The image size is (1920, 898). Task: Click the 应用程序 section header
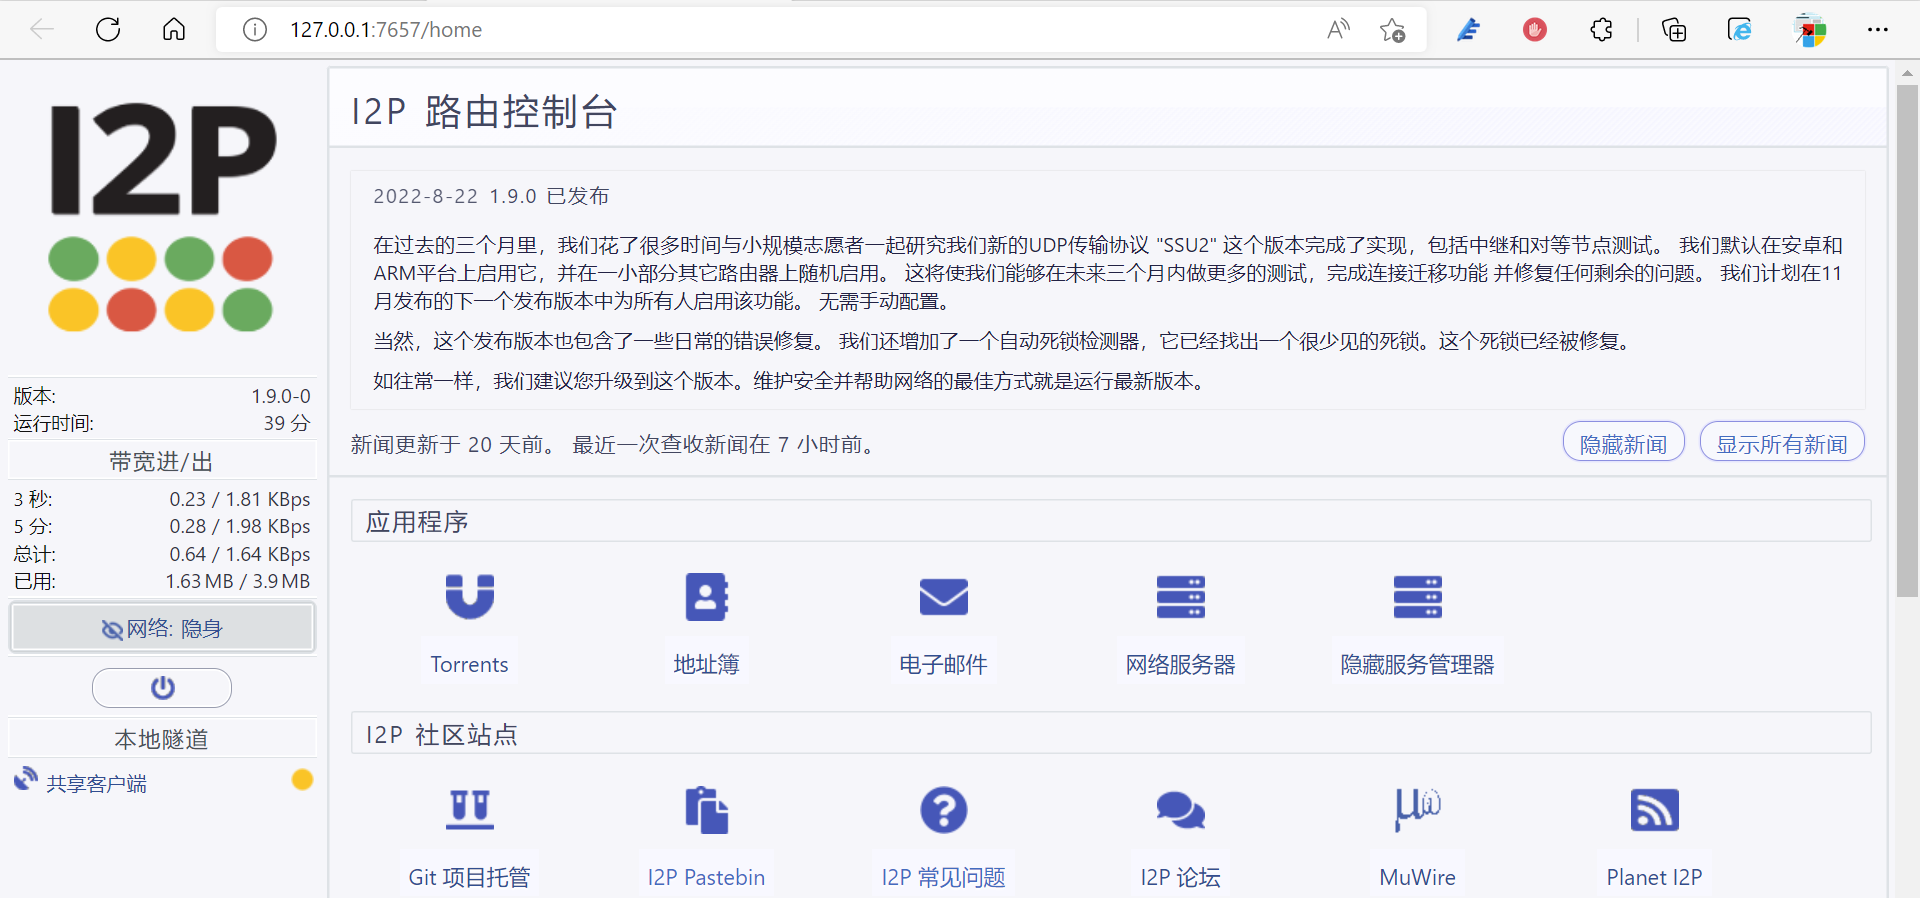tap(1111, 521)
